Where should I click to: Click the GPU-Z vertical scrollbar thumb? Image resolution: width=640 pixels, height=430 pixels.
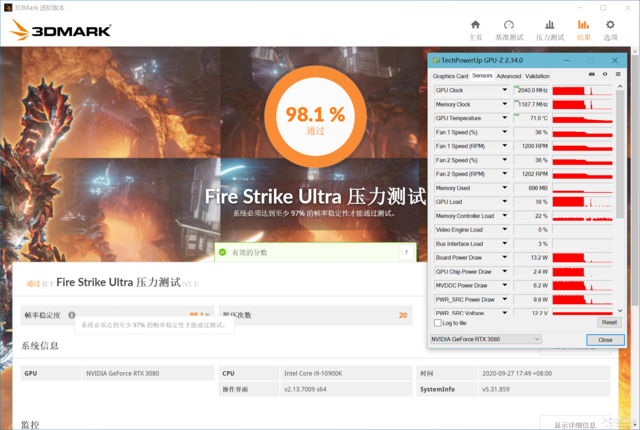[620, 154]
